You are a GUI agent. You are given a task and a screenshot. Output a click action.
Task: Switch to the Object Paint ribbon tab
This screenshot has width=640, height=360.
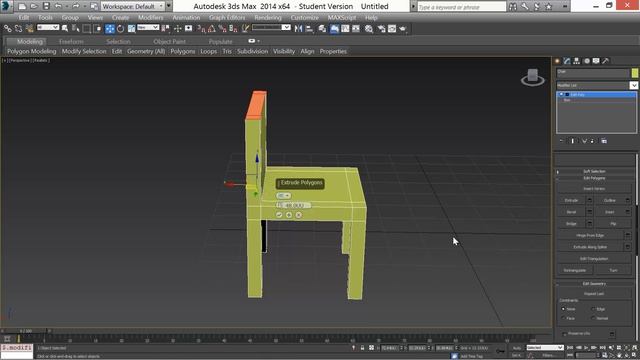[169, 42]
